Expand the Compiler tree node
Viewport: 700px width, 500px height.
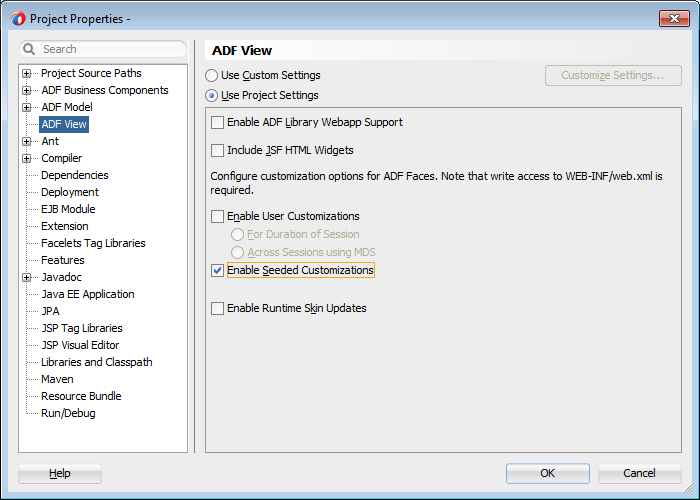pyautogui.click(x=27, y=158)
